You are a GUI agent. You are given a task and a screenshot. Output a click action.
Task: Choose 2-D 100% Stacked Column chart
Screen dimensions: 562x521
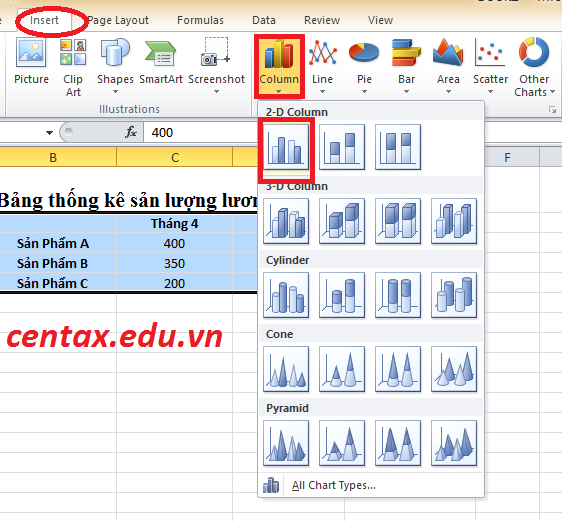(398, 147)
